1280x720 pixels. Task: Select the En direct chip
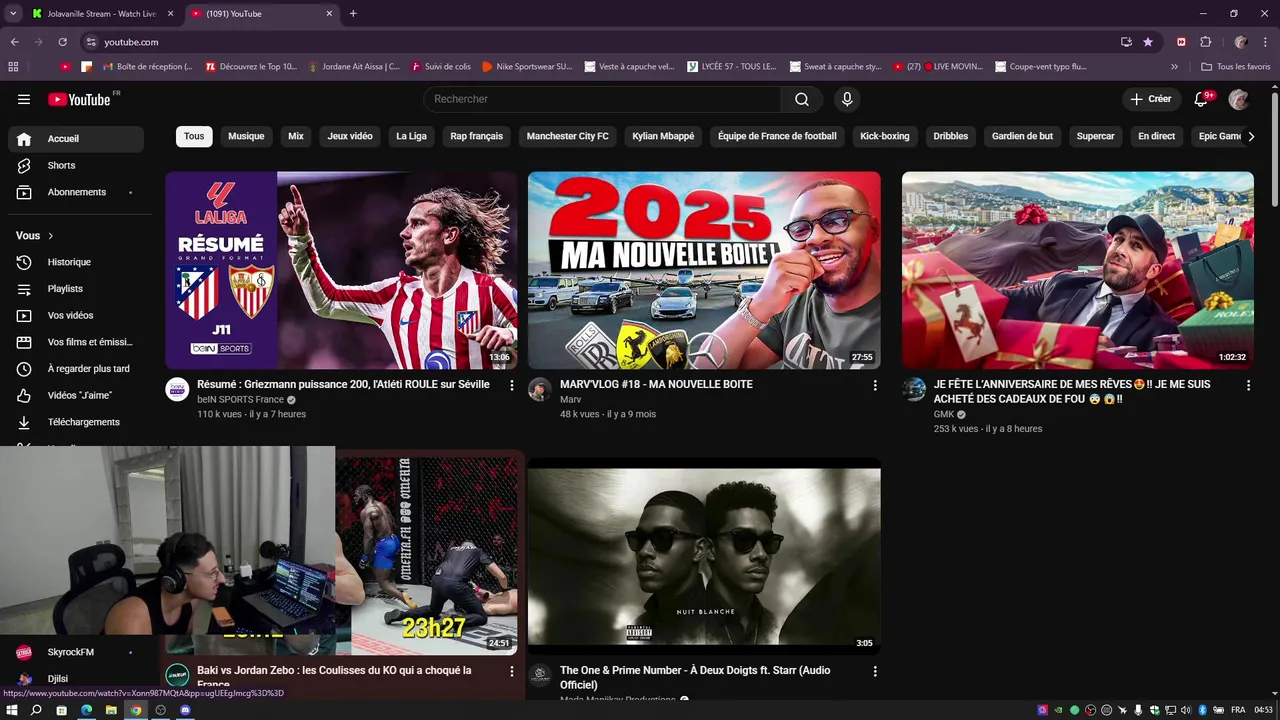pos(1156,136)
